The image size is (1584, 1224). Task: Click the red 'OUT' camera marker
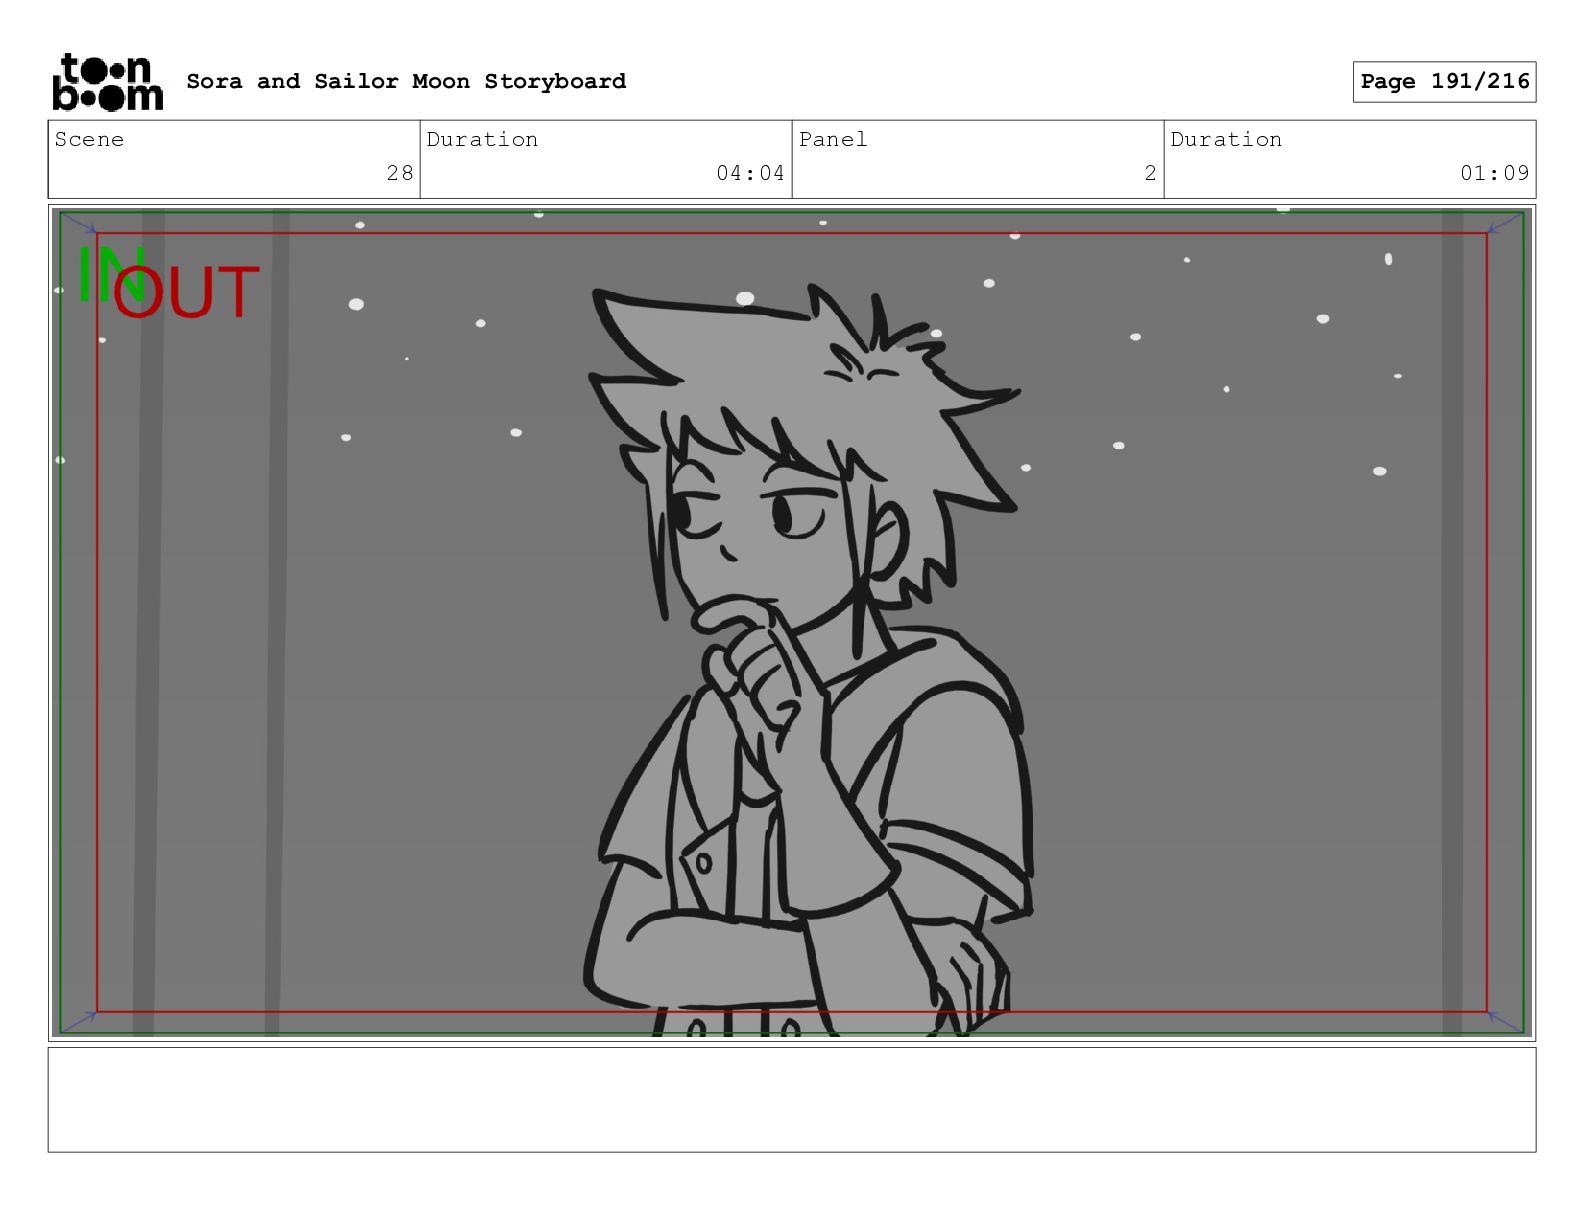tap(186, 293)
